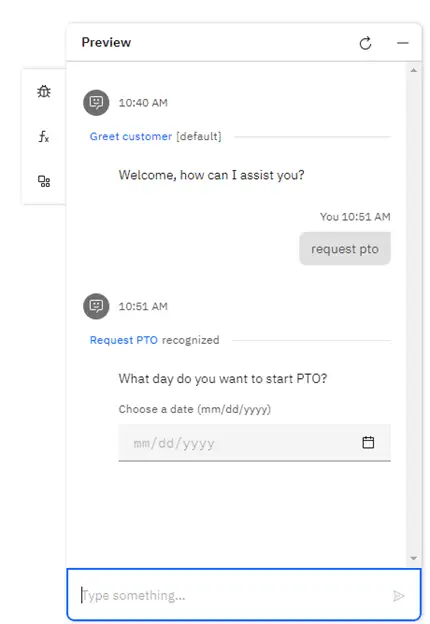Click the extensions grid icon in sidebar
This screenshot has width=430, height=624.
44,181
